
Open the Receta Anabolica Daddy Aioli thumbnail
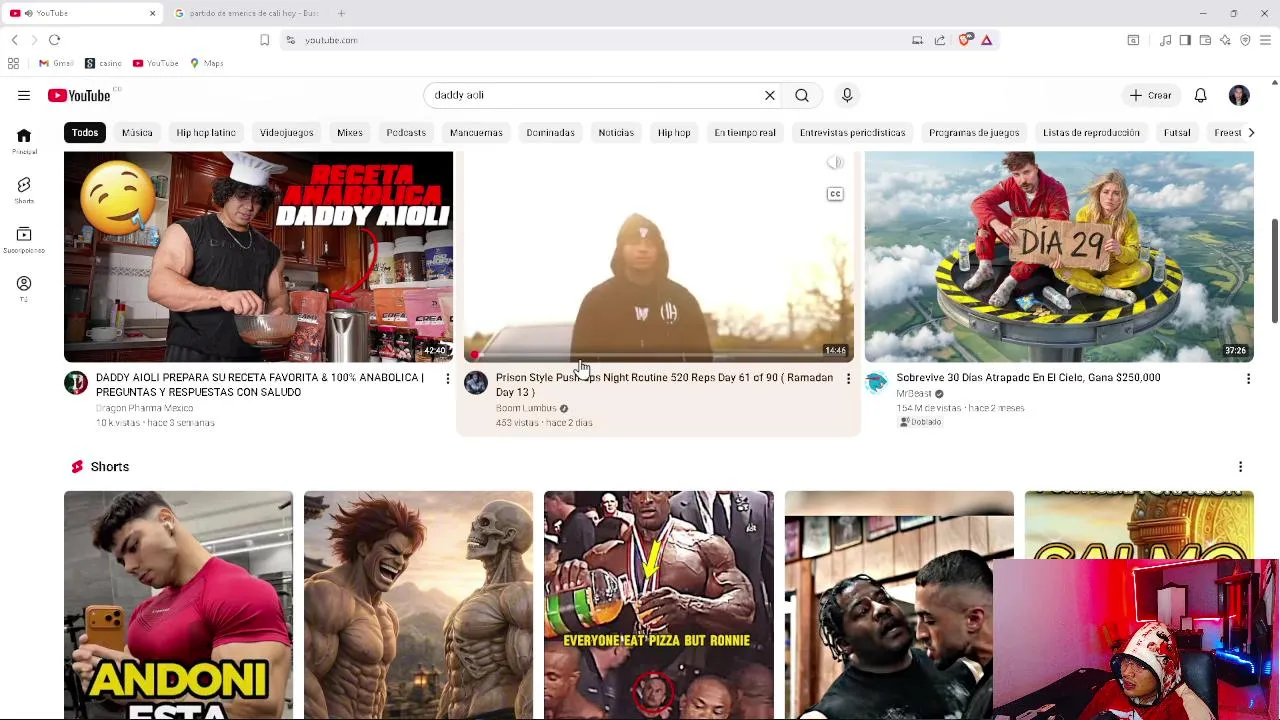258,257
